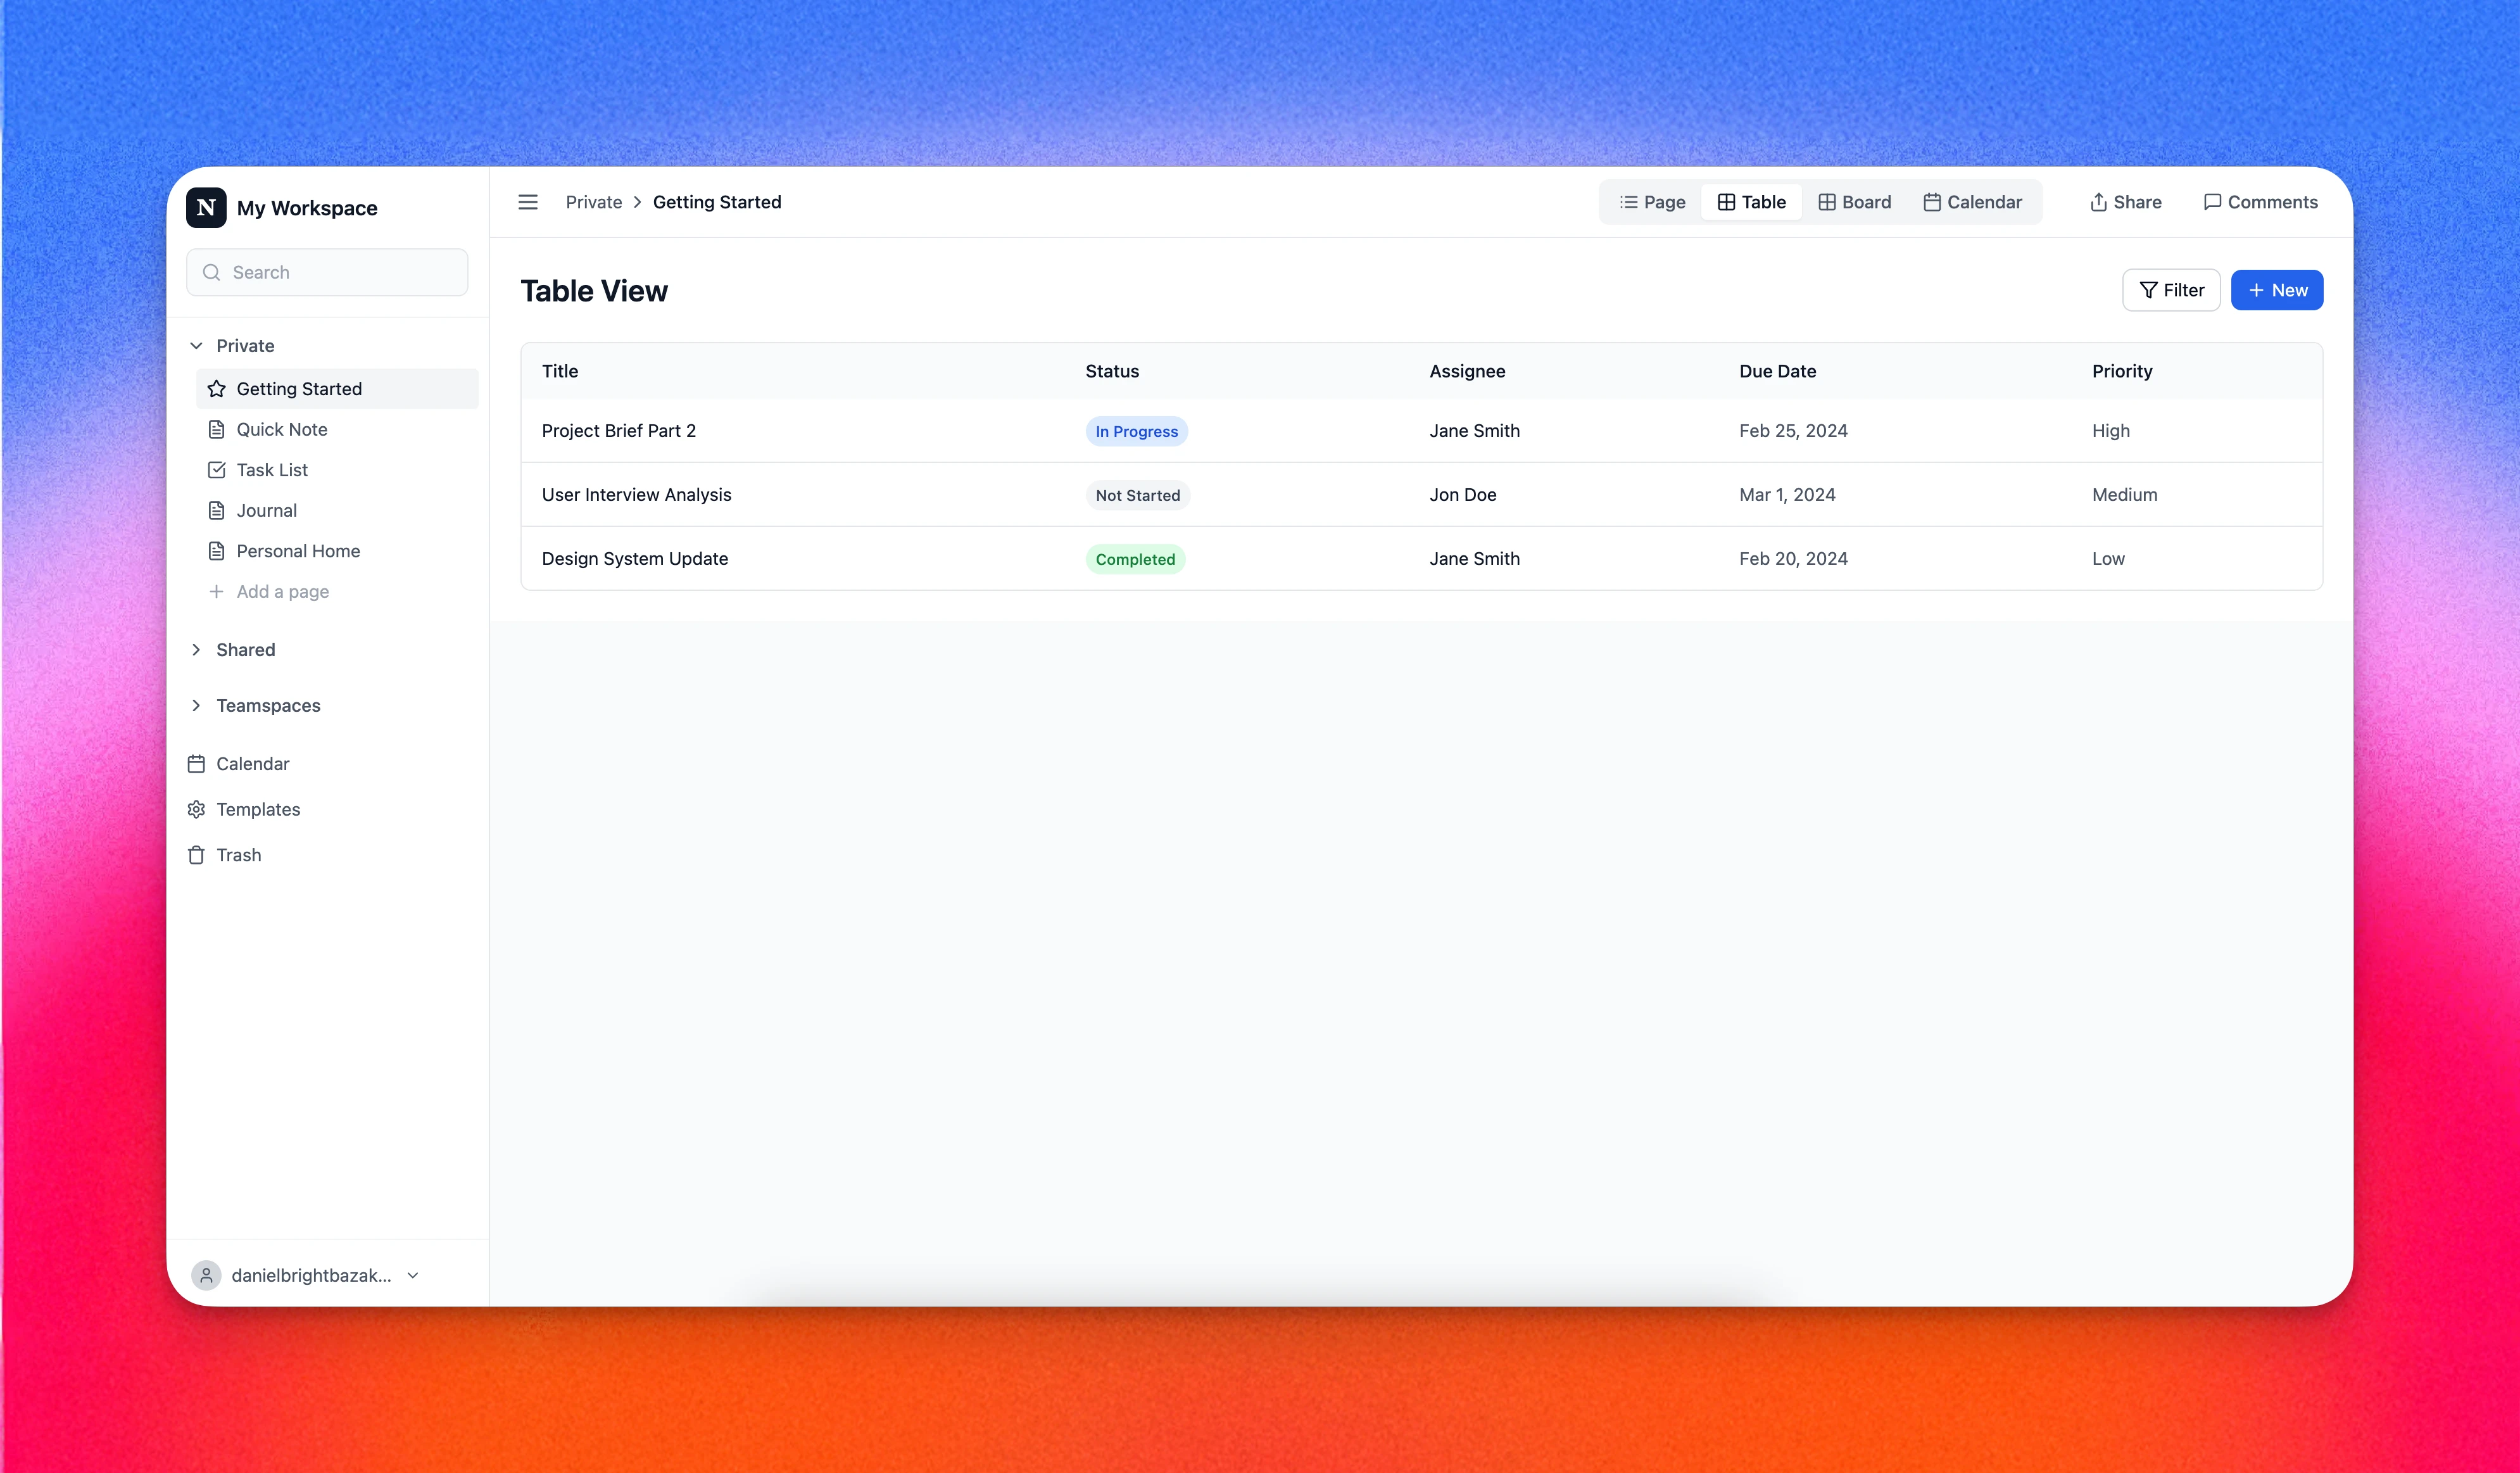The width and height of the screenshot is (2520, 1473).
Task: Click the blue New button
Action: [x=2277, y=290]
